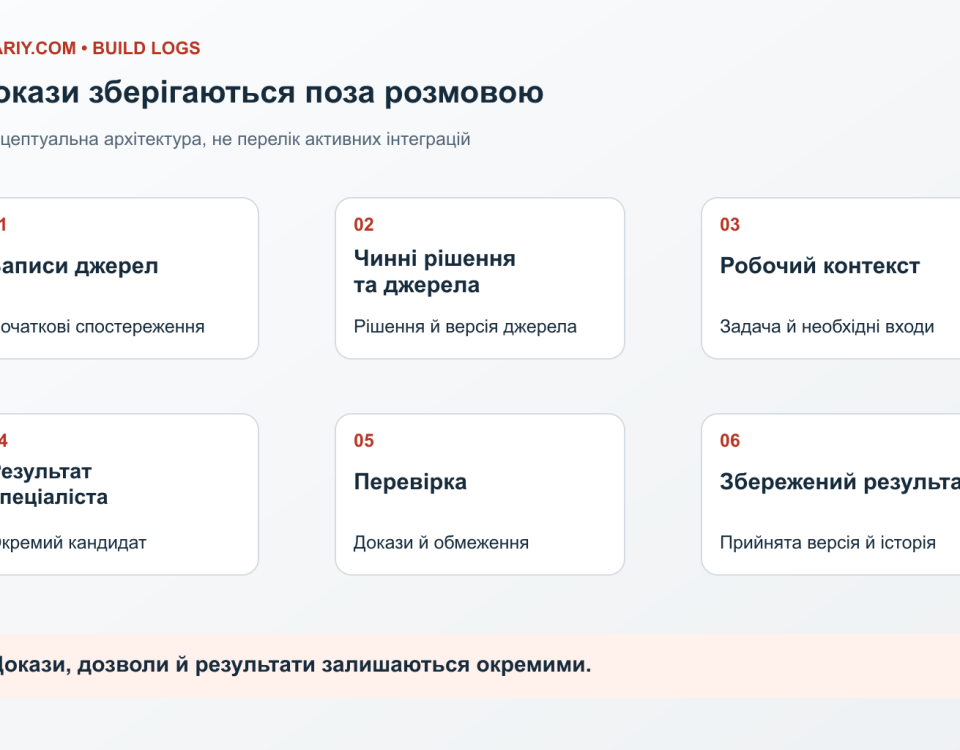Click 'Докази й обмеження' text
960x750 pixels.
click(441, 543)
